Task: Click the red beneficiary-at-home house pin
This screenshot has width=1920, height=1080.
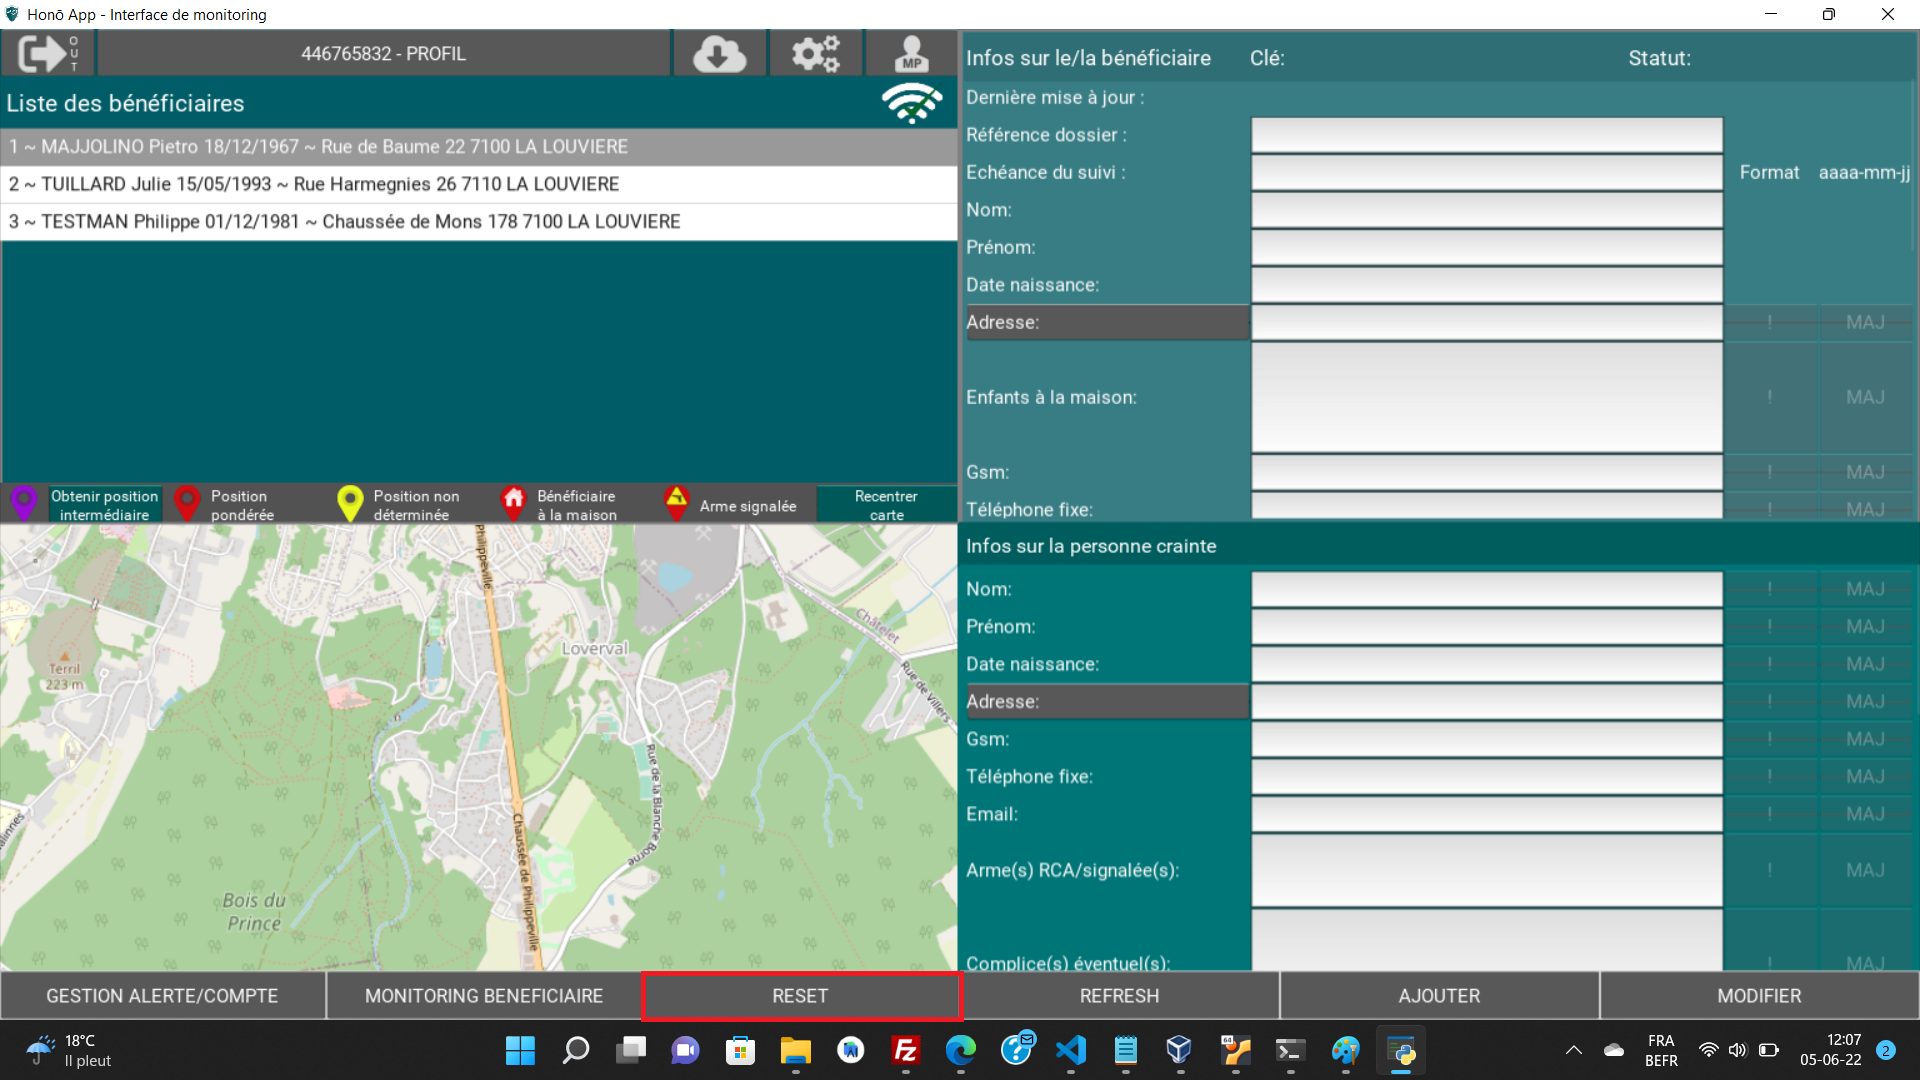Action: (513, 503)
